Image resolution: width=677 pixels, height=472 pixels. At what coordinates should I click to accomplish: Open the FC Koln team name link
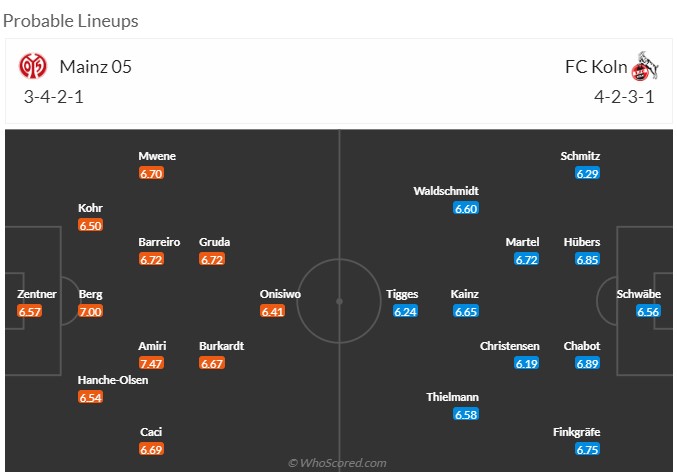click(595, 67)
